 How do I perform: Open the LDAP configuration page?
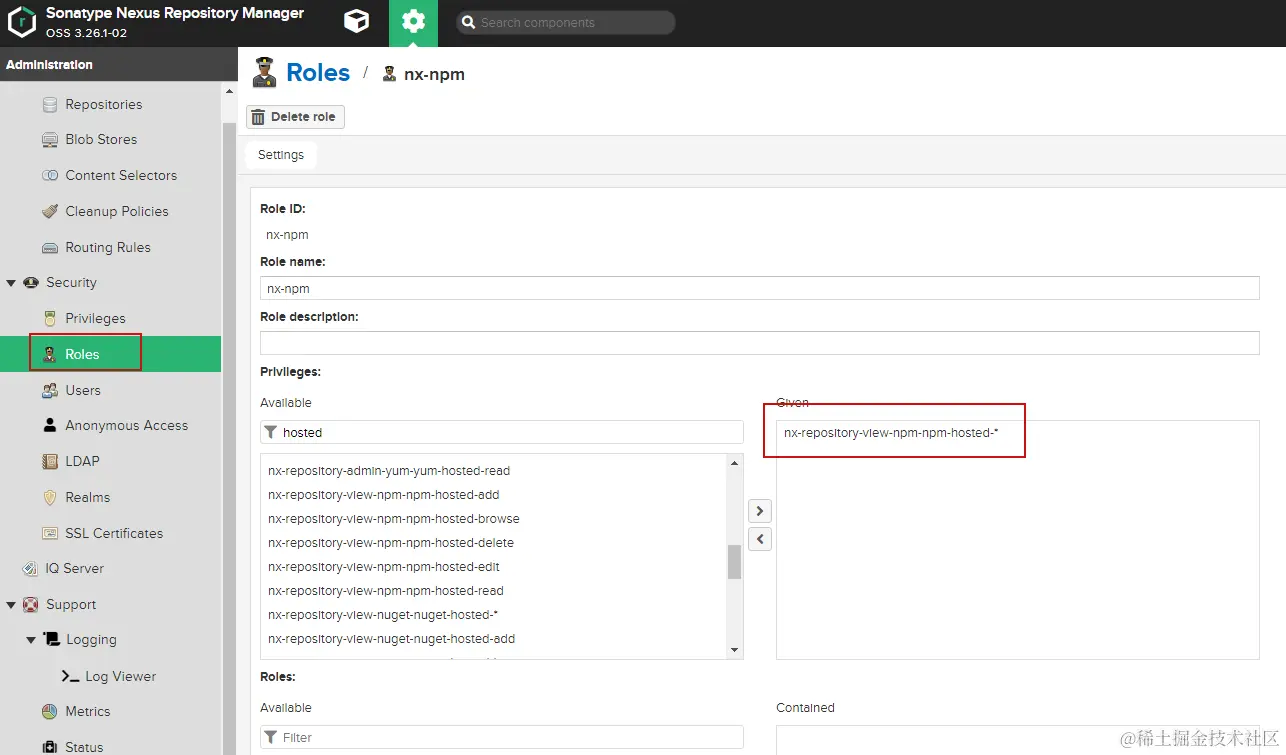(x=83, y=461)
